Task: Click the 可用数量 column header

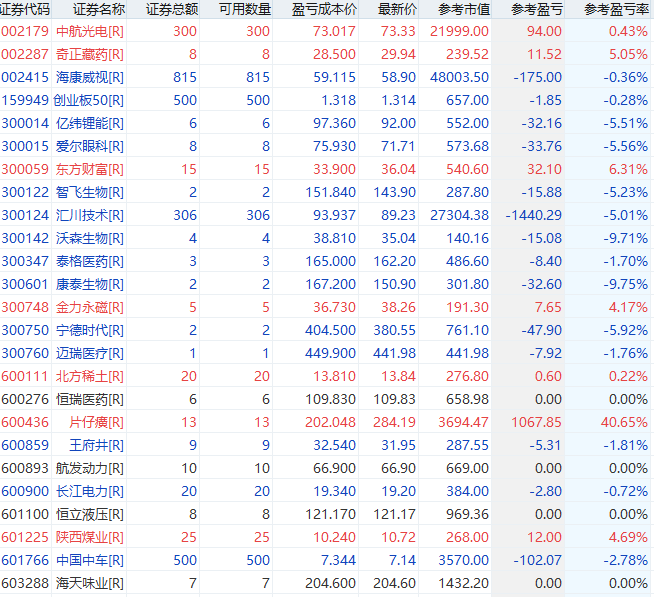Action: point(245,9)
